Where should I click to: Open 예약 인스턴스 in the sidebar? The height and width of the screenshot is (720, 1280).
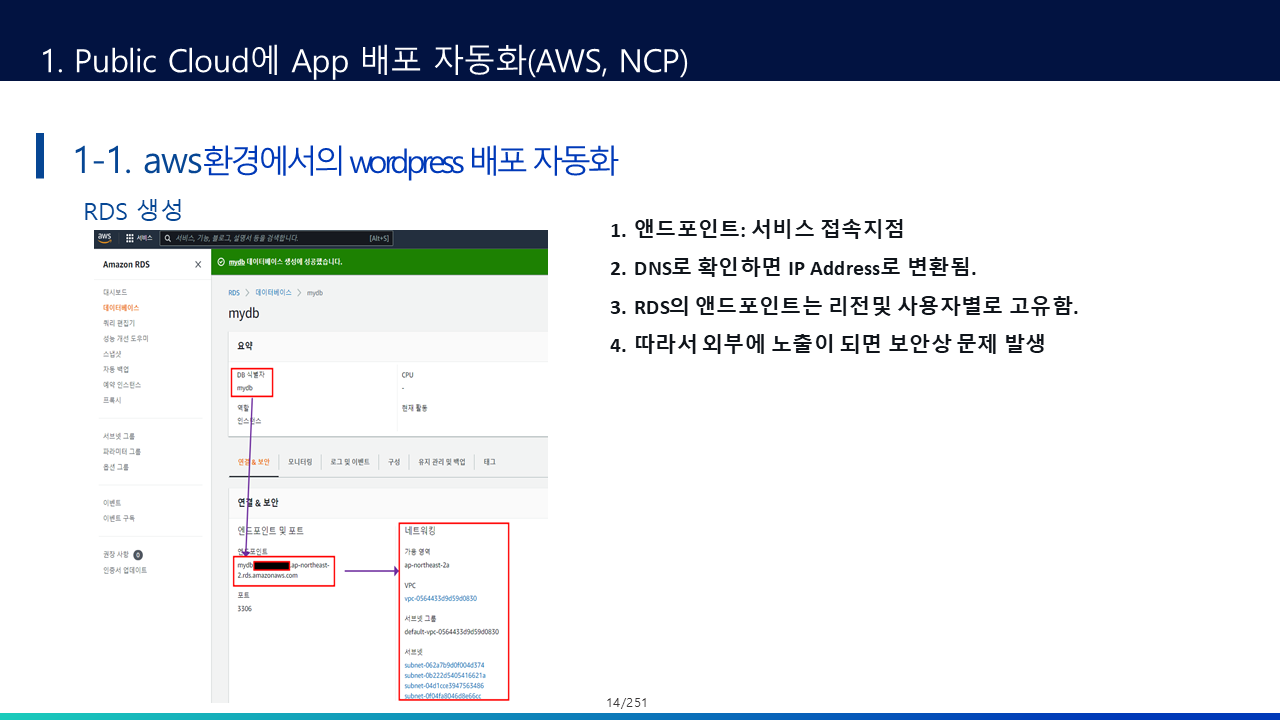click(x=122, y=384)
